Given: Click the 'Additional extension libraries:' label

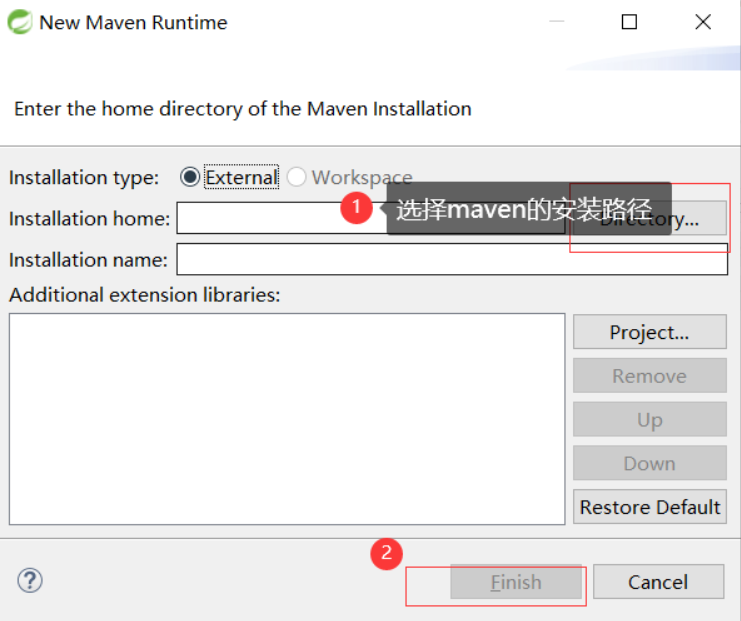Looking at the screenshot, I should (145, 295).
